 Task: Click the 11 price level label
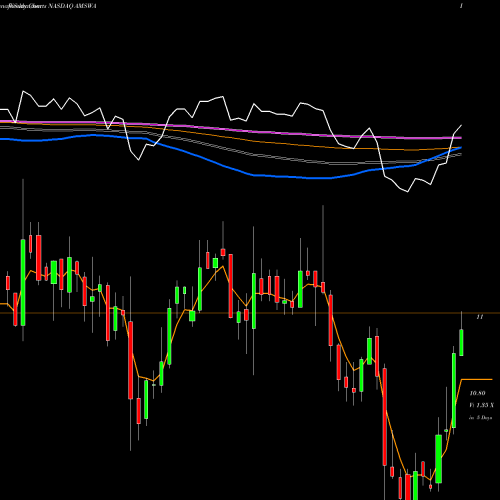pyautogui.click(x=480, y=317)
